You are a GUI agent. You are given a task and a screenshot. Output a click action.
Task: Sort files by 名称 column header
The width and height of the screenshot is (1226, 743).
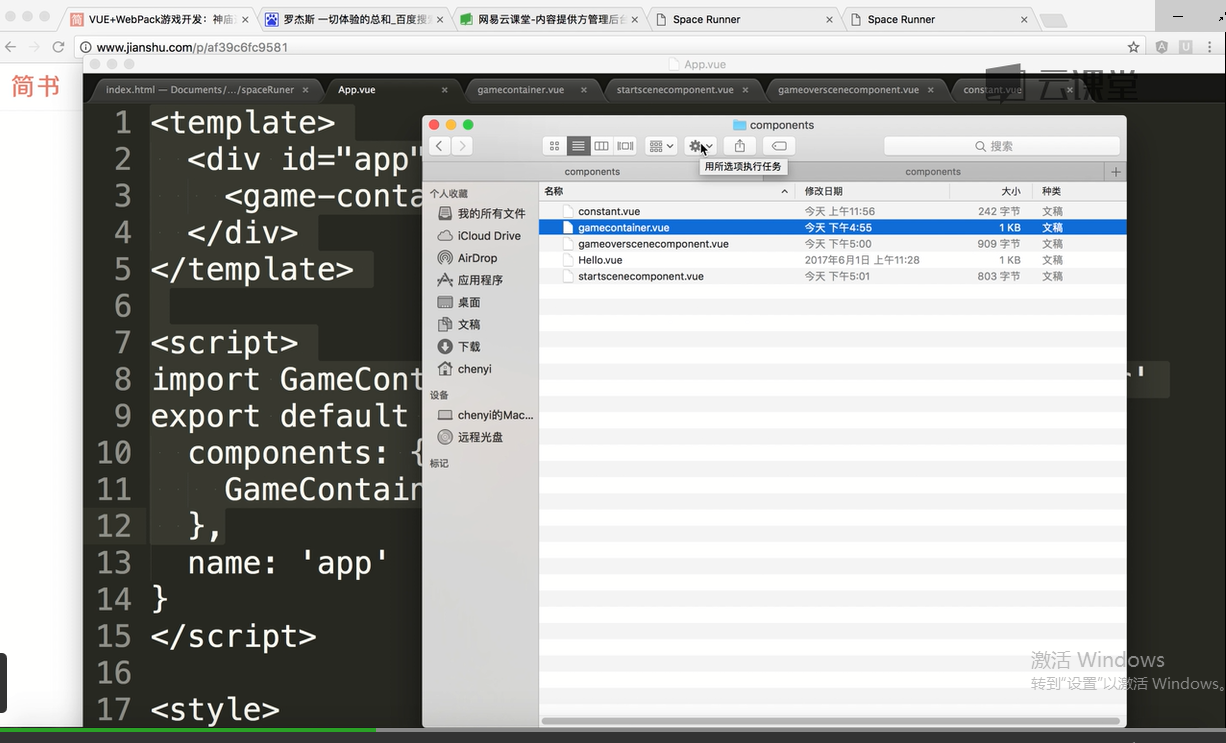pyautogui.click(x=554, y=191)
